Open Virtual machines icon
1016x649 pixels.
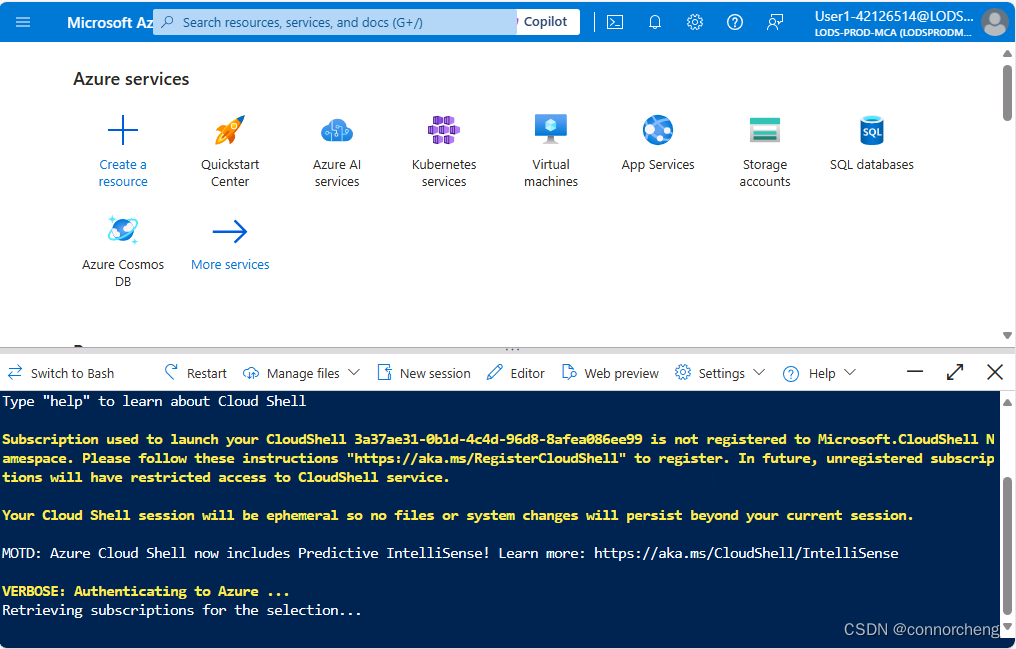551,129
